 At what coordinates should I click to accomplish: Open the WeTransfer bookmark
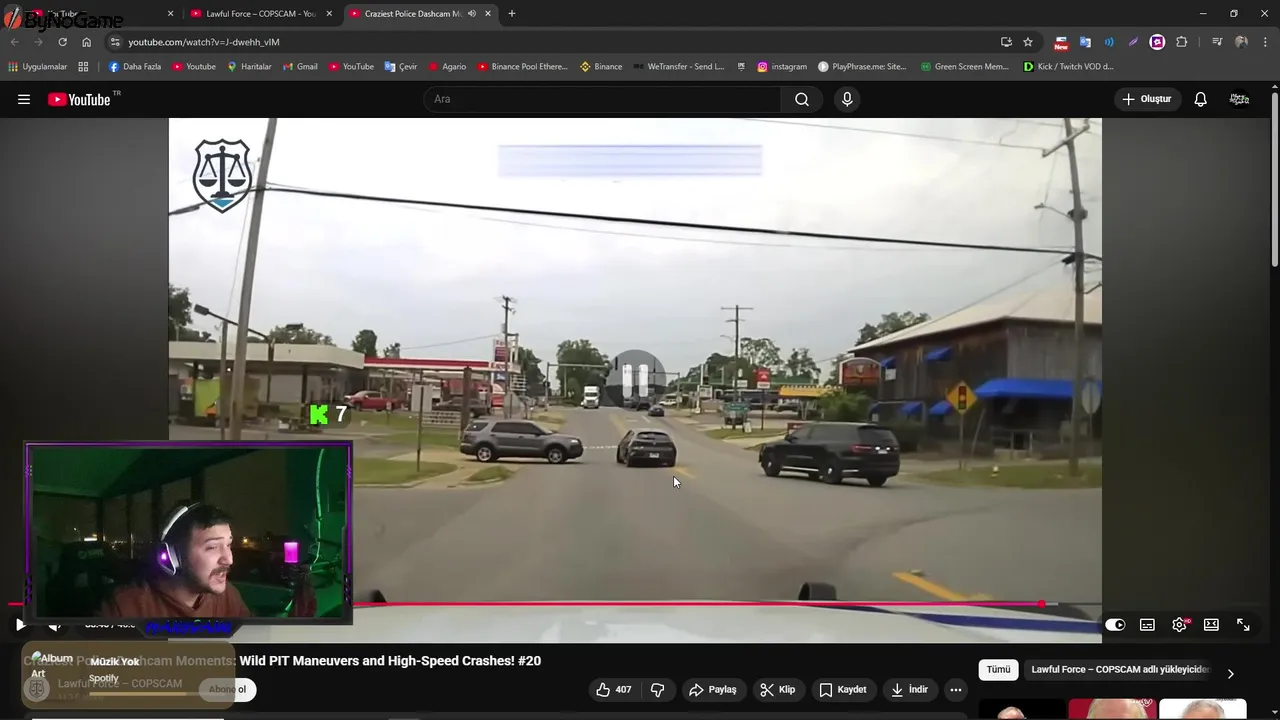click(x=679, y=67)
